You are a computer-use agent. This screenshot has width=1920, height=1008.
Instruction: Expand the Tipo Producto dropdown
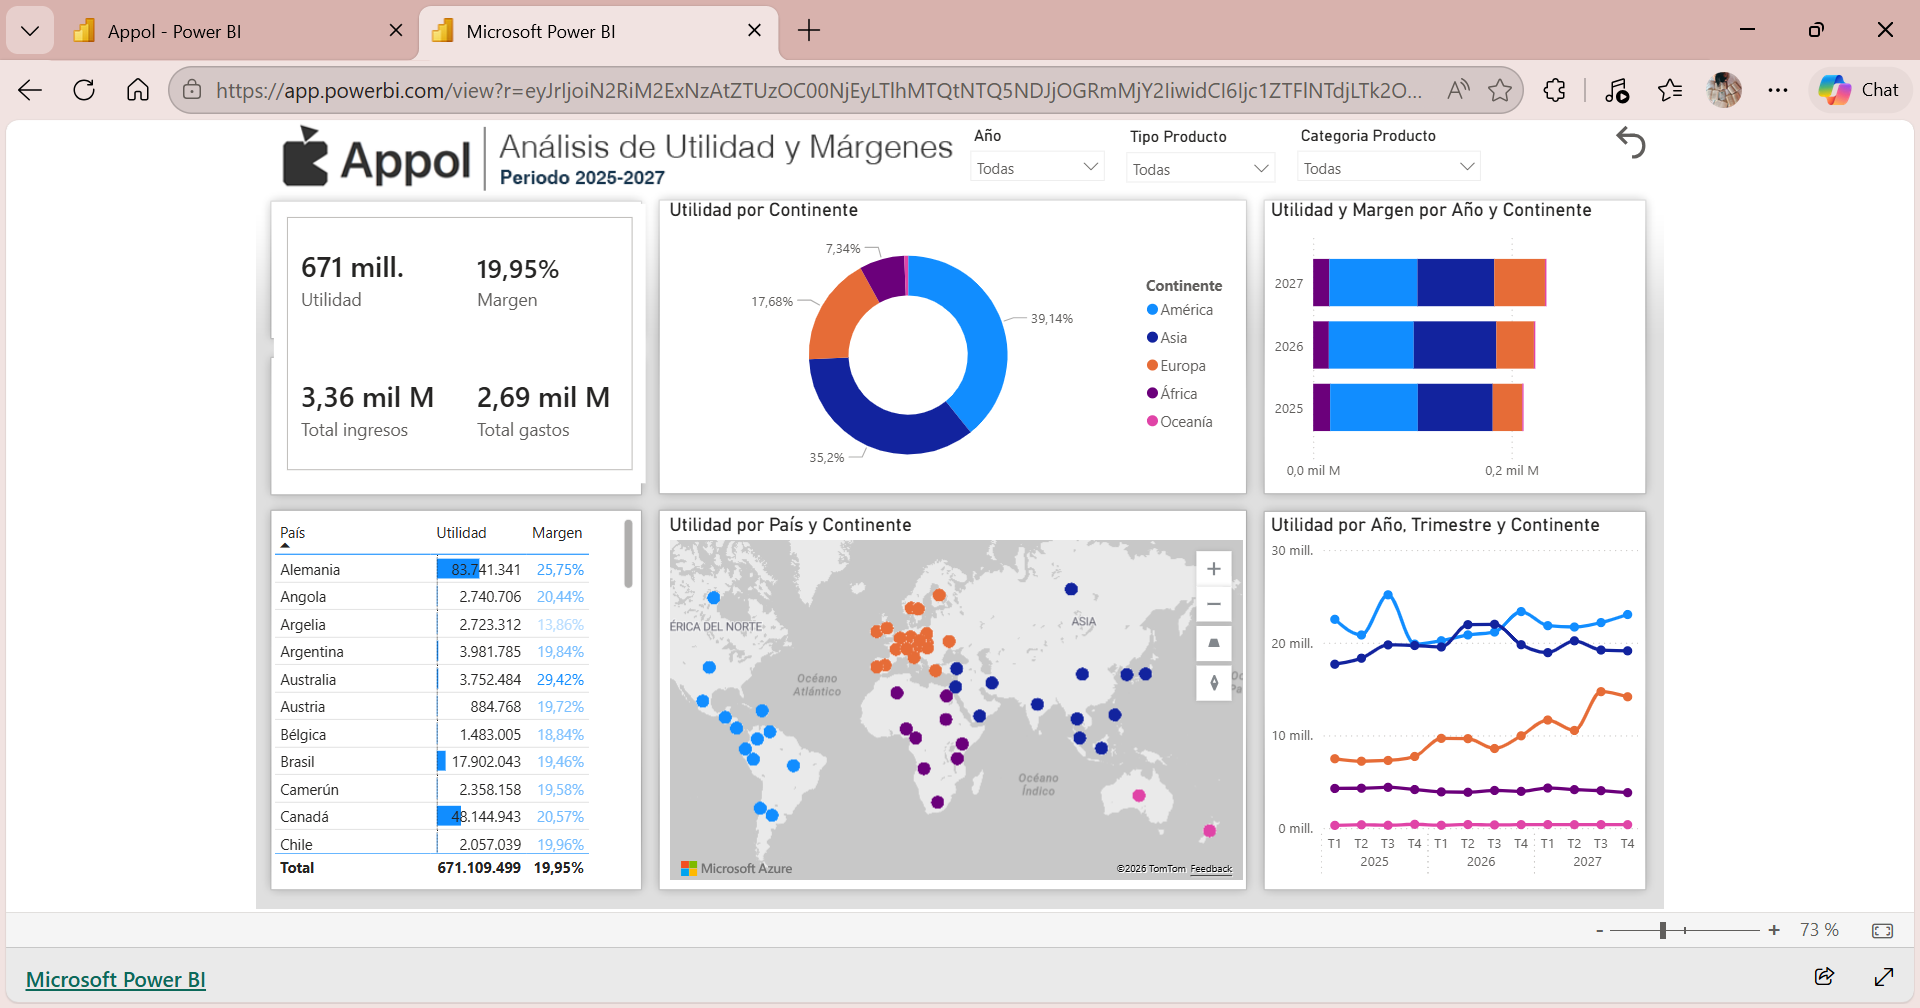tap(1201, 168)
